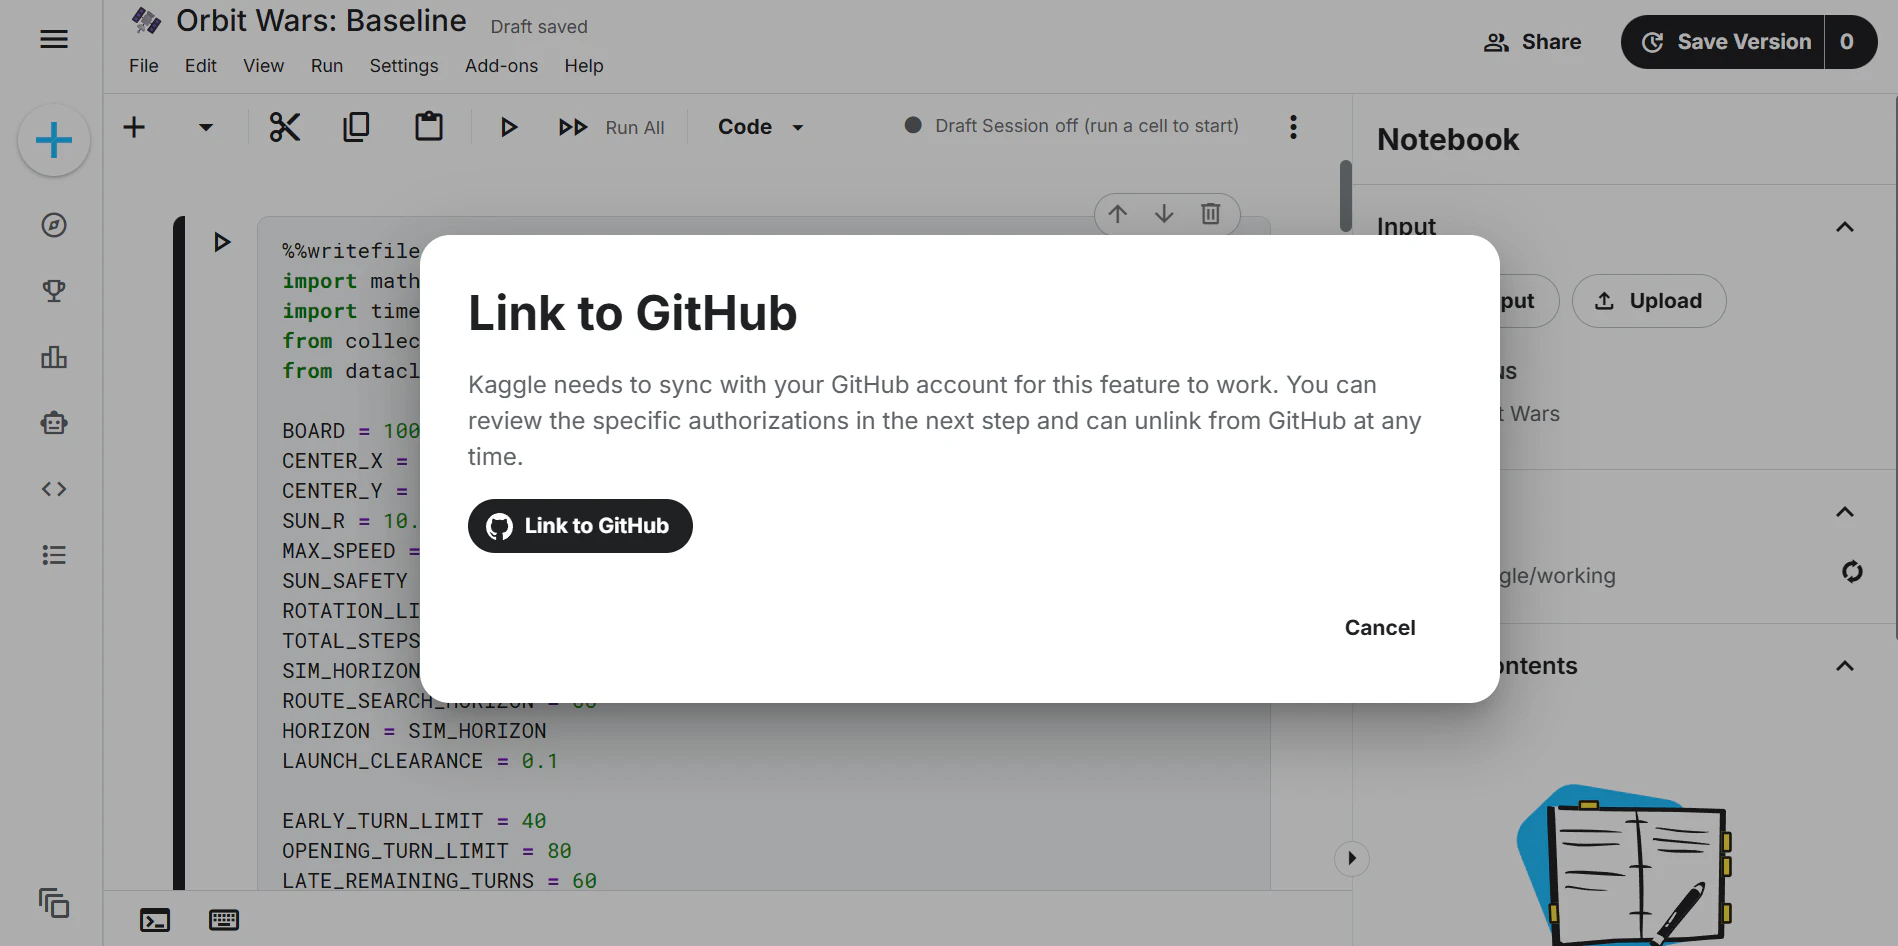Screen dimensions: 1898x946
Task: Click Save Version button
Action: [1723, 42]
